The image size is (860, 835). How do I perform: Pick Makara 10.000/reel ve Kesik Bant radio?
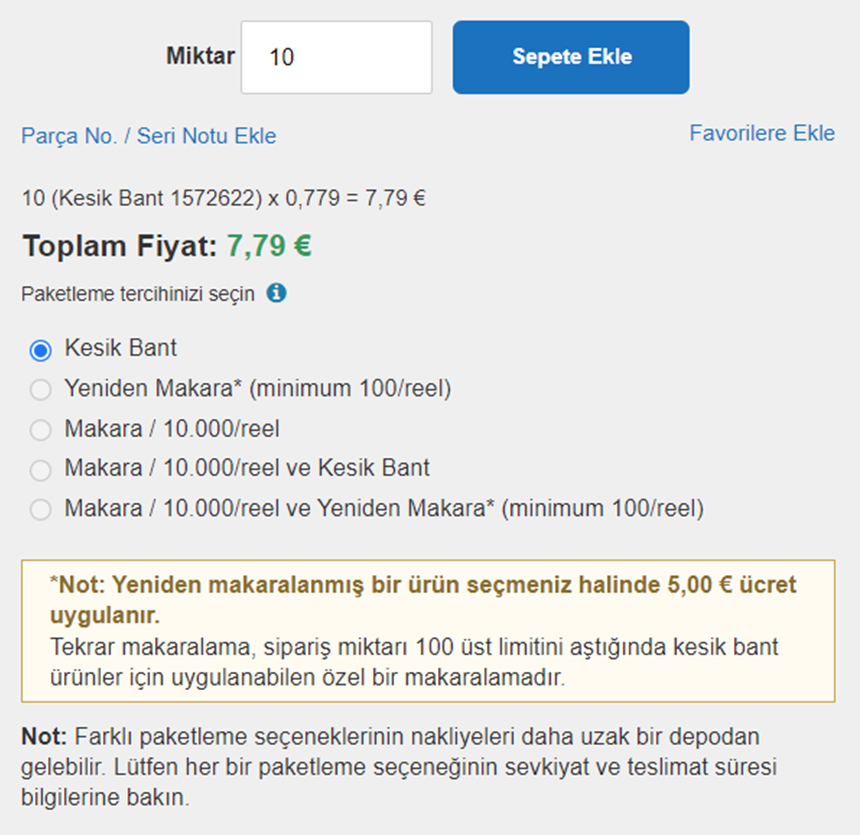click(41, 470)
